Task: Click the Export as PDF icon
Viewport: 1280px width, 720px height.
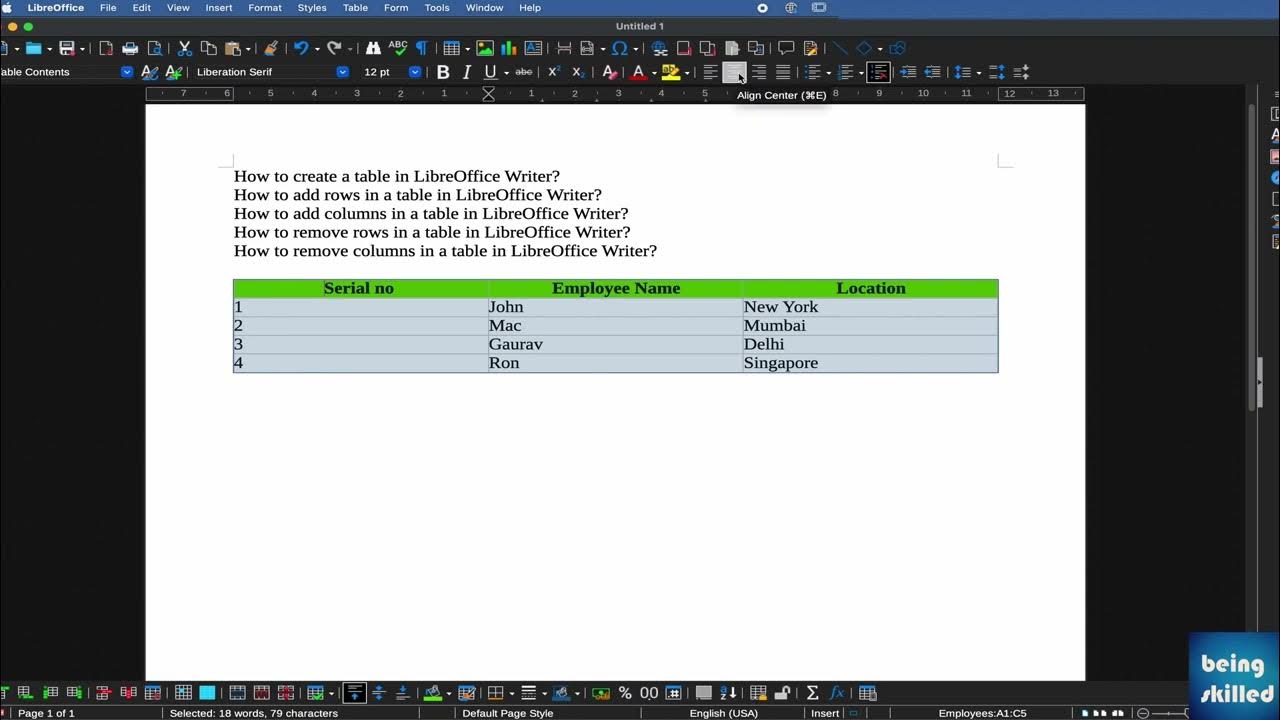Action: pos(106,48)
